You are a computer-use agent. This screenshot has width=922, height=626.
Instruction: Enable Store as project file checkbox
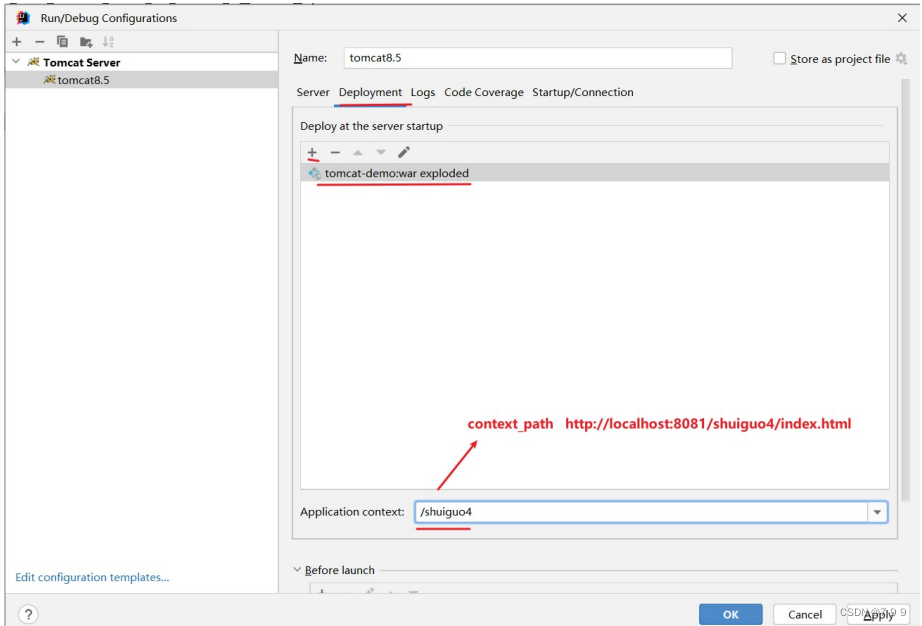780,59
